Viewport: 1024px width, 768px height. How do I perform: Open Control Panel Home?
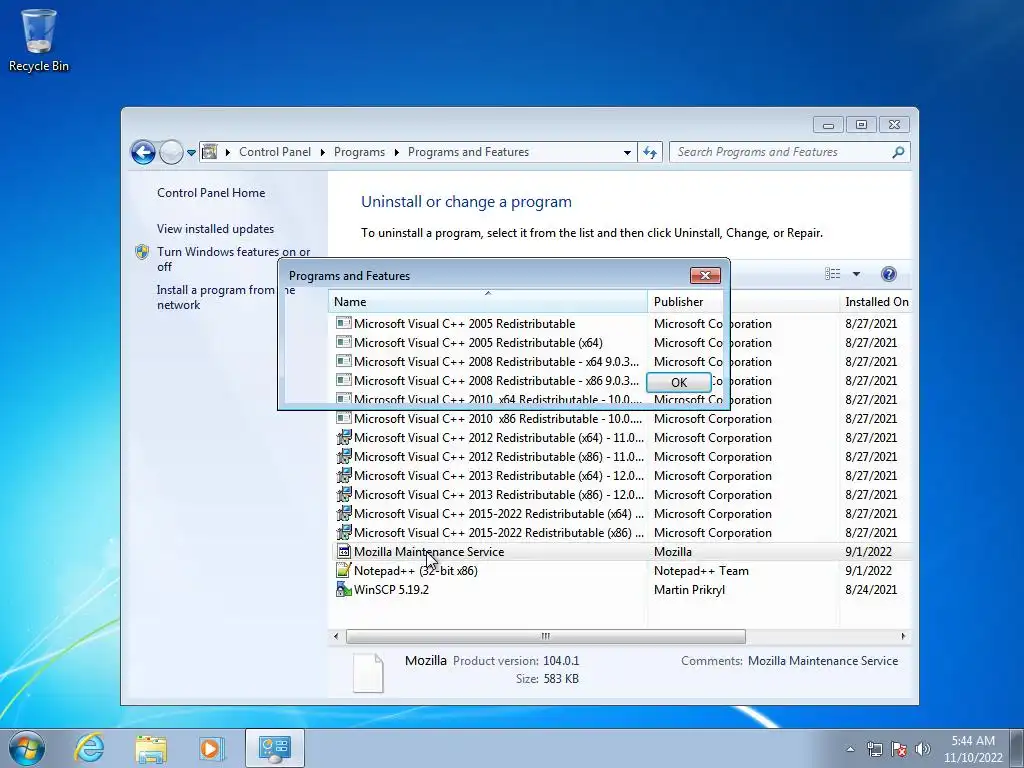coord(211,193)
